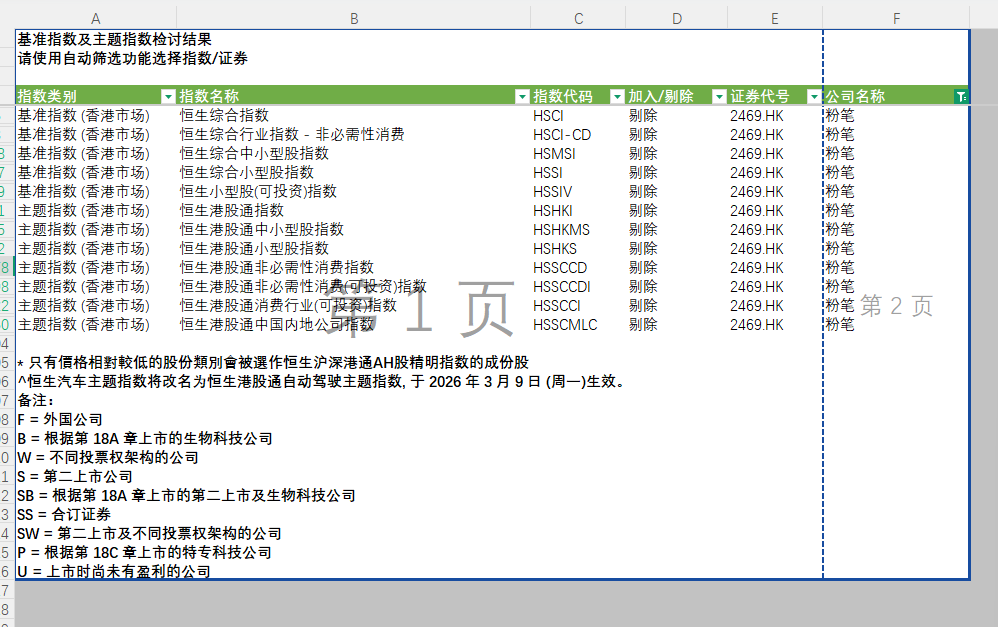Select 粉笔 cell in the HSSCMLC row
Image resolution: width=998 pixels, height=627 pixels.
pos(840,325)
